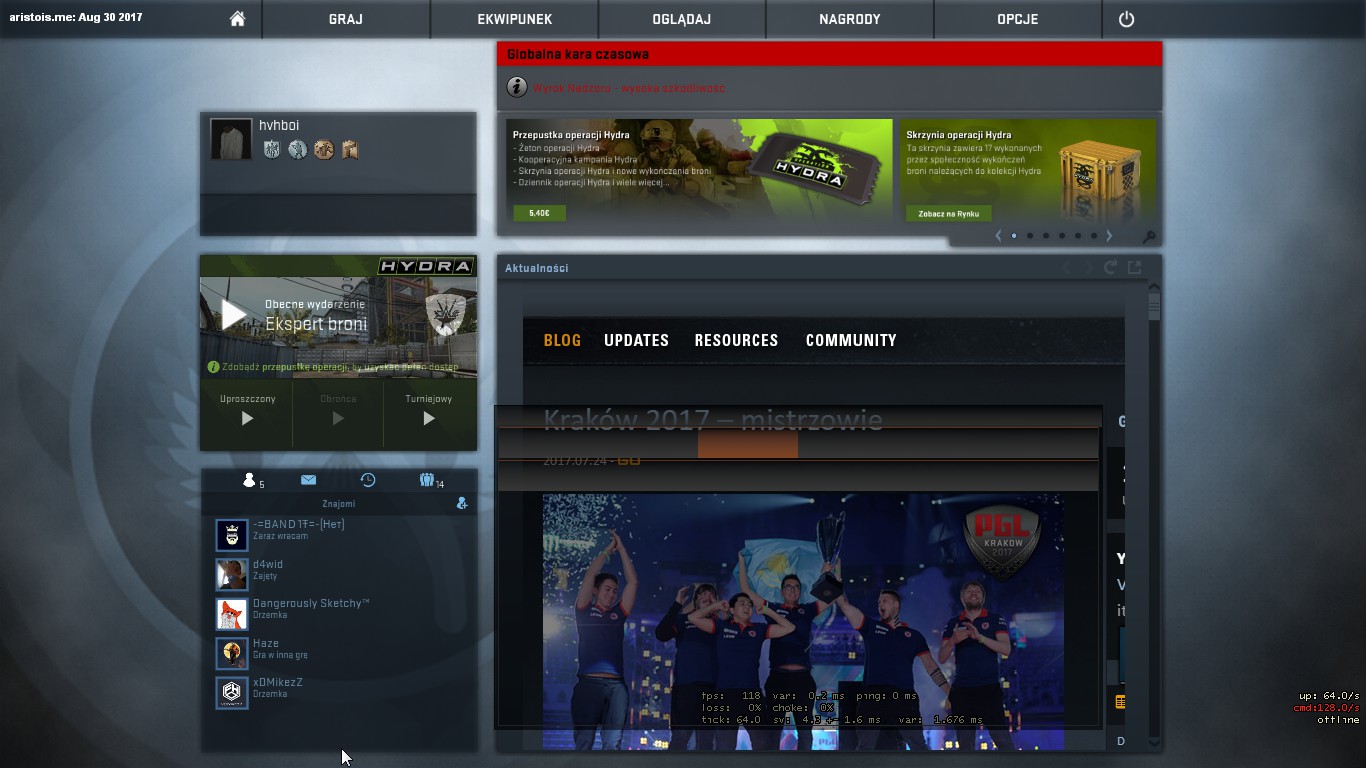Screen dimensions: 1366x768
Task: Click the Zobacz na Rynku button
Action: pyautogui.click(x=949, y=213)
